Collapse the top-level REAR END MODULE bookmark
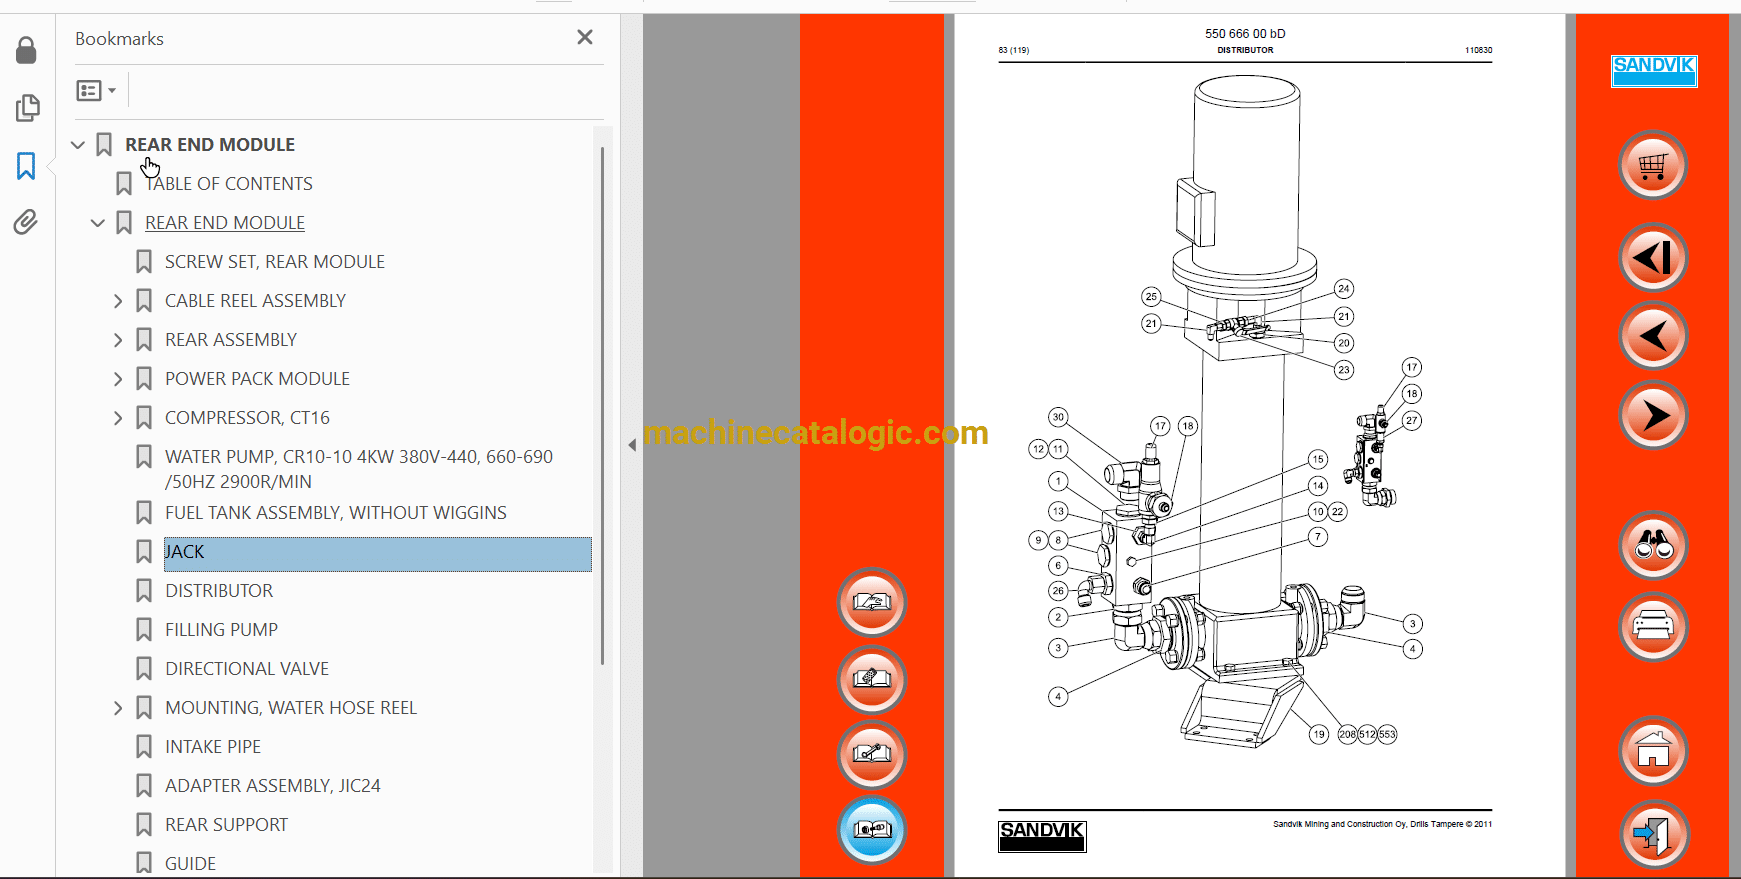 click(78, 145)
